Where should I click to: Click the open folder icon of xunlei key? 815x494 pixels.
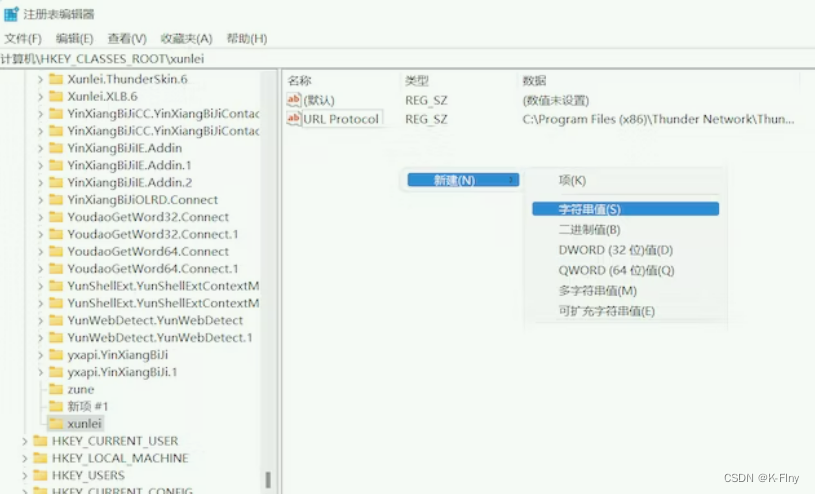(x=56, y=423)
